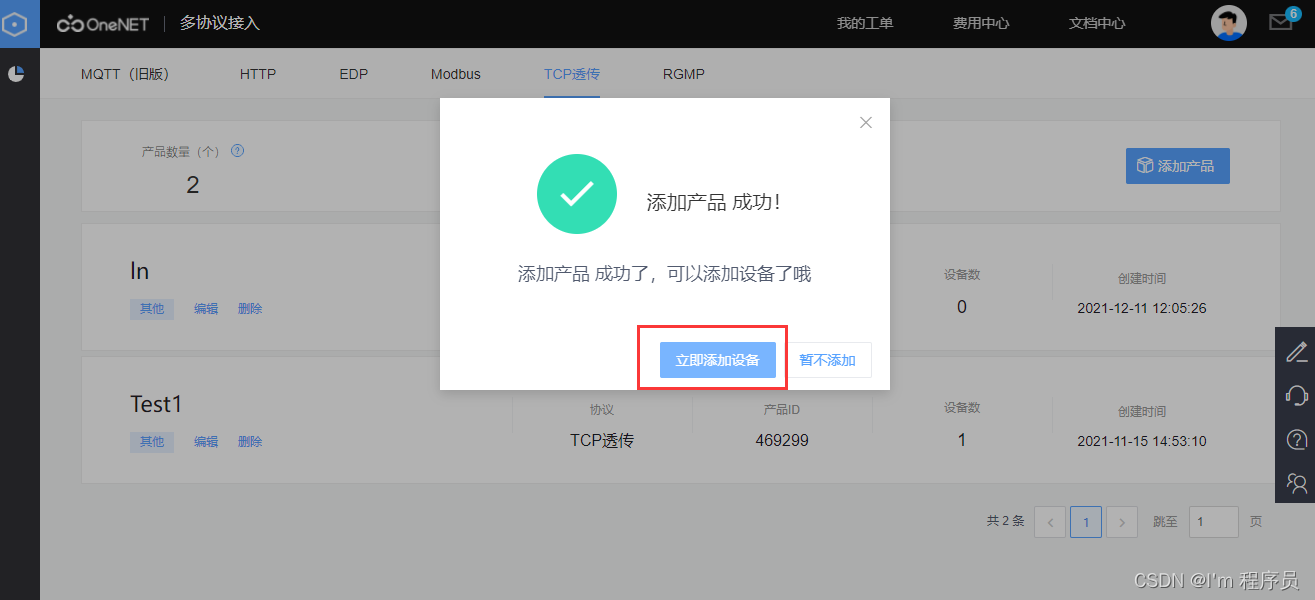Select the pen feedback icon on right edge
This screenshot has width=1315, height=600.
tap(1297, 351)
